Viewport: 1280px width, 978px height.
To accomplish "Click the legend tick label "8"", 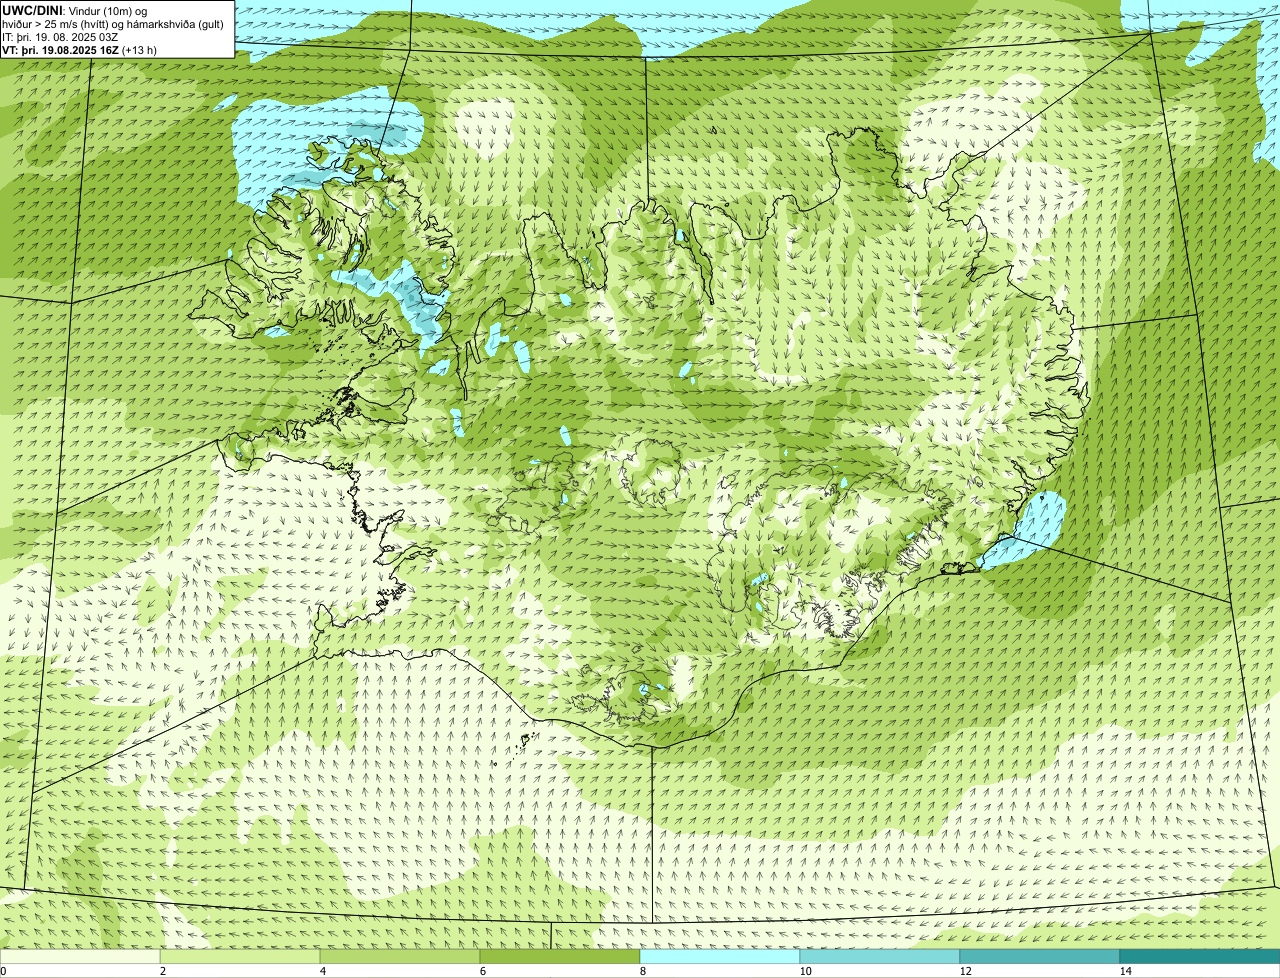I will coord(643,971).
